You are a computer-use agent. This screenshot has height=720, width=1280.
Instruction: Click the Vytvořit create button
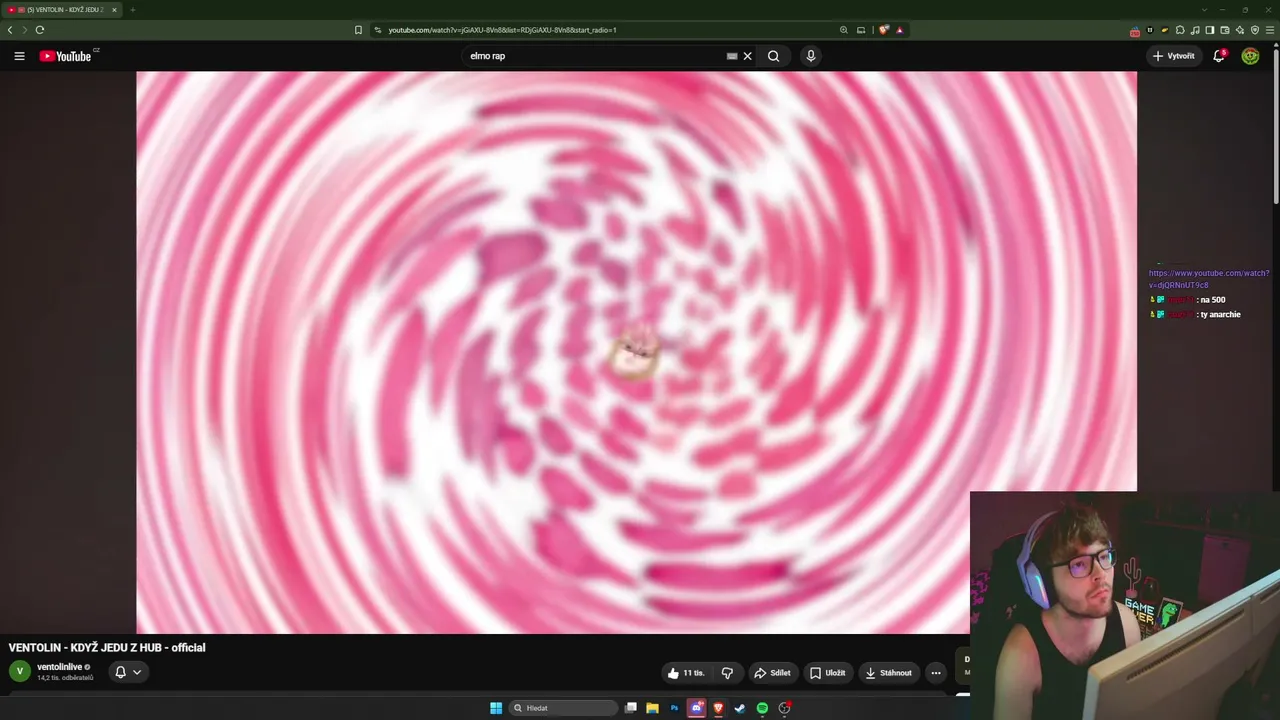click(1174, 56)
